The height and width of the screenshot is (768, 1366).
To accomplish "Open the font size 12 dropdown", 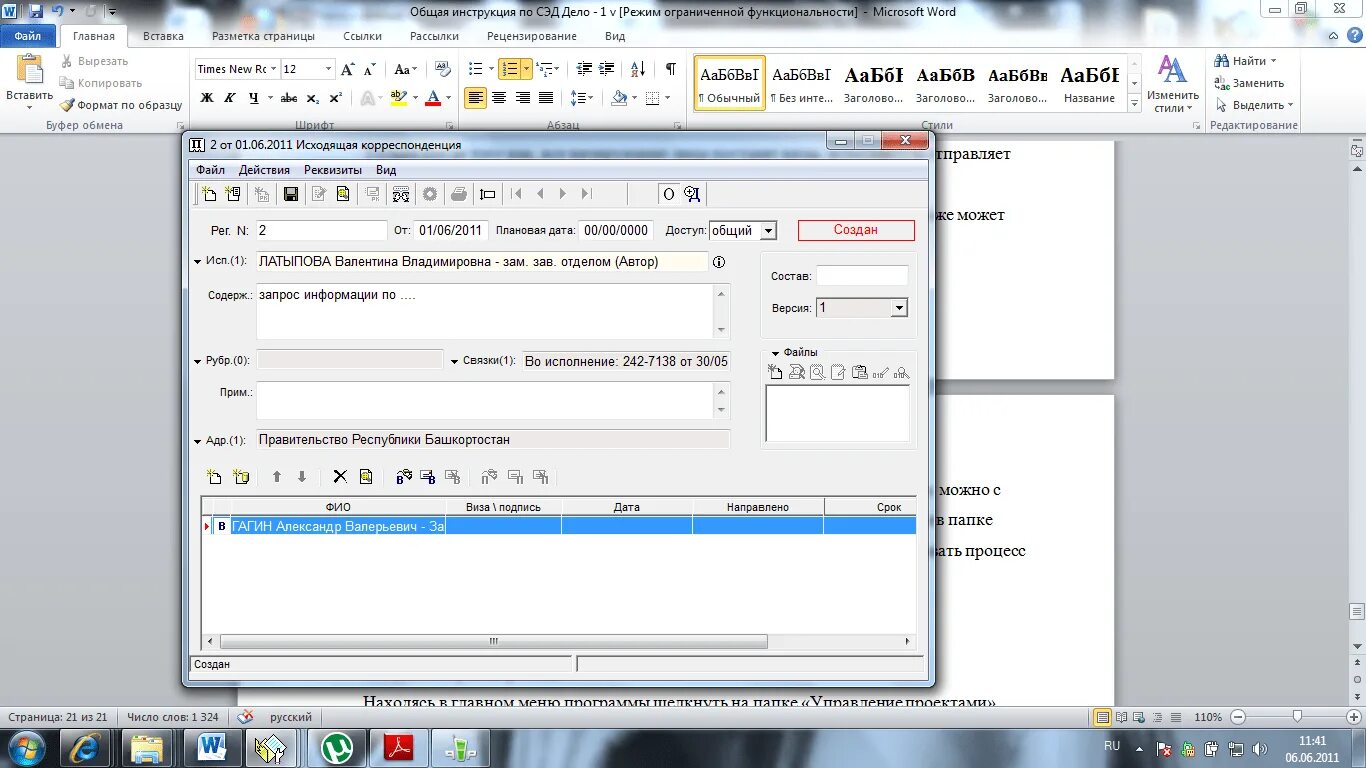I will pyautogui.click(x=328, y=69).
